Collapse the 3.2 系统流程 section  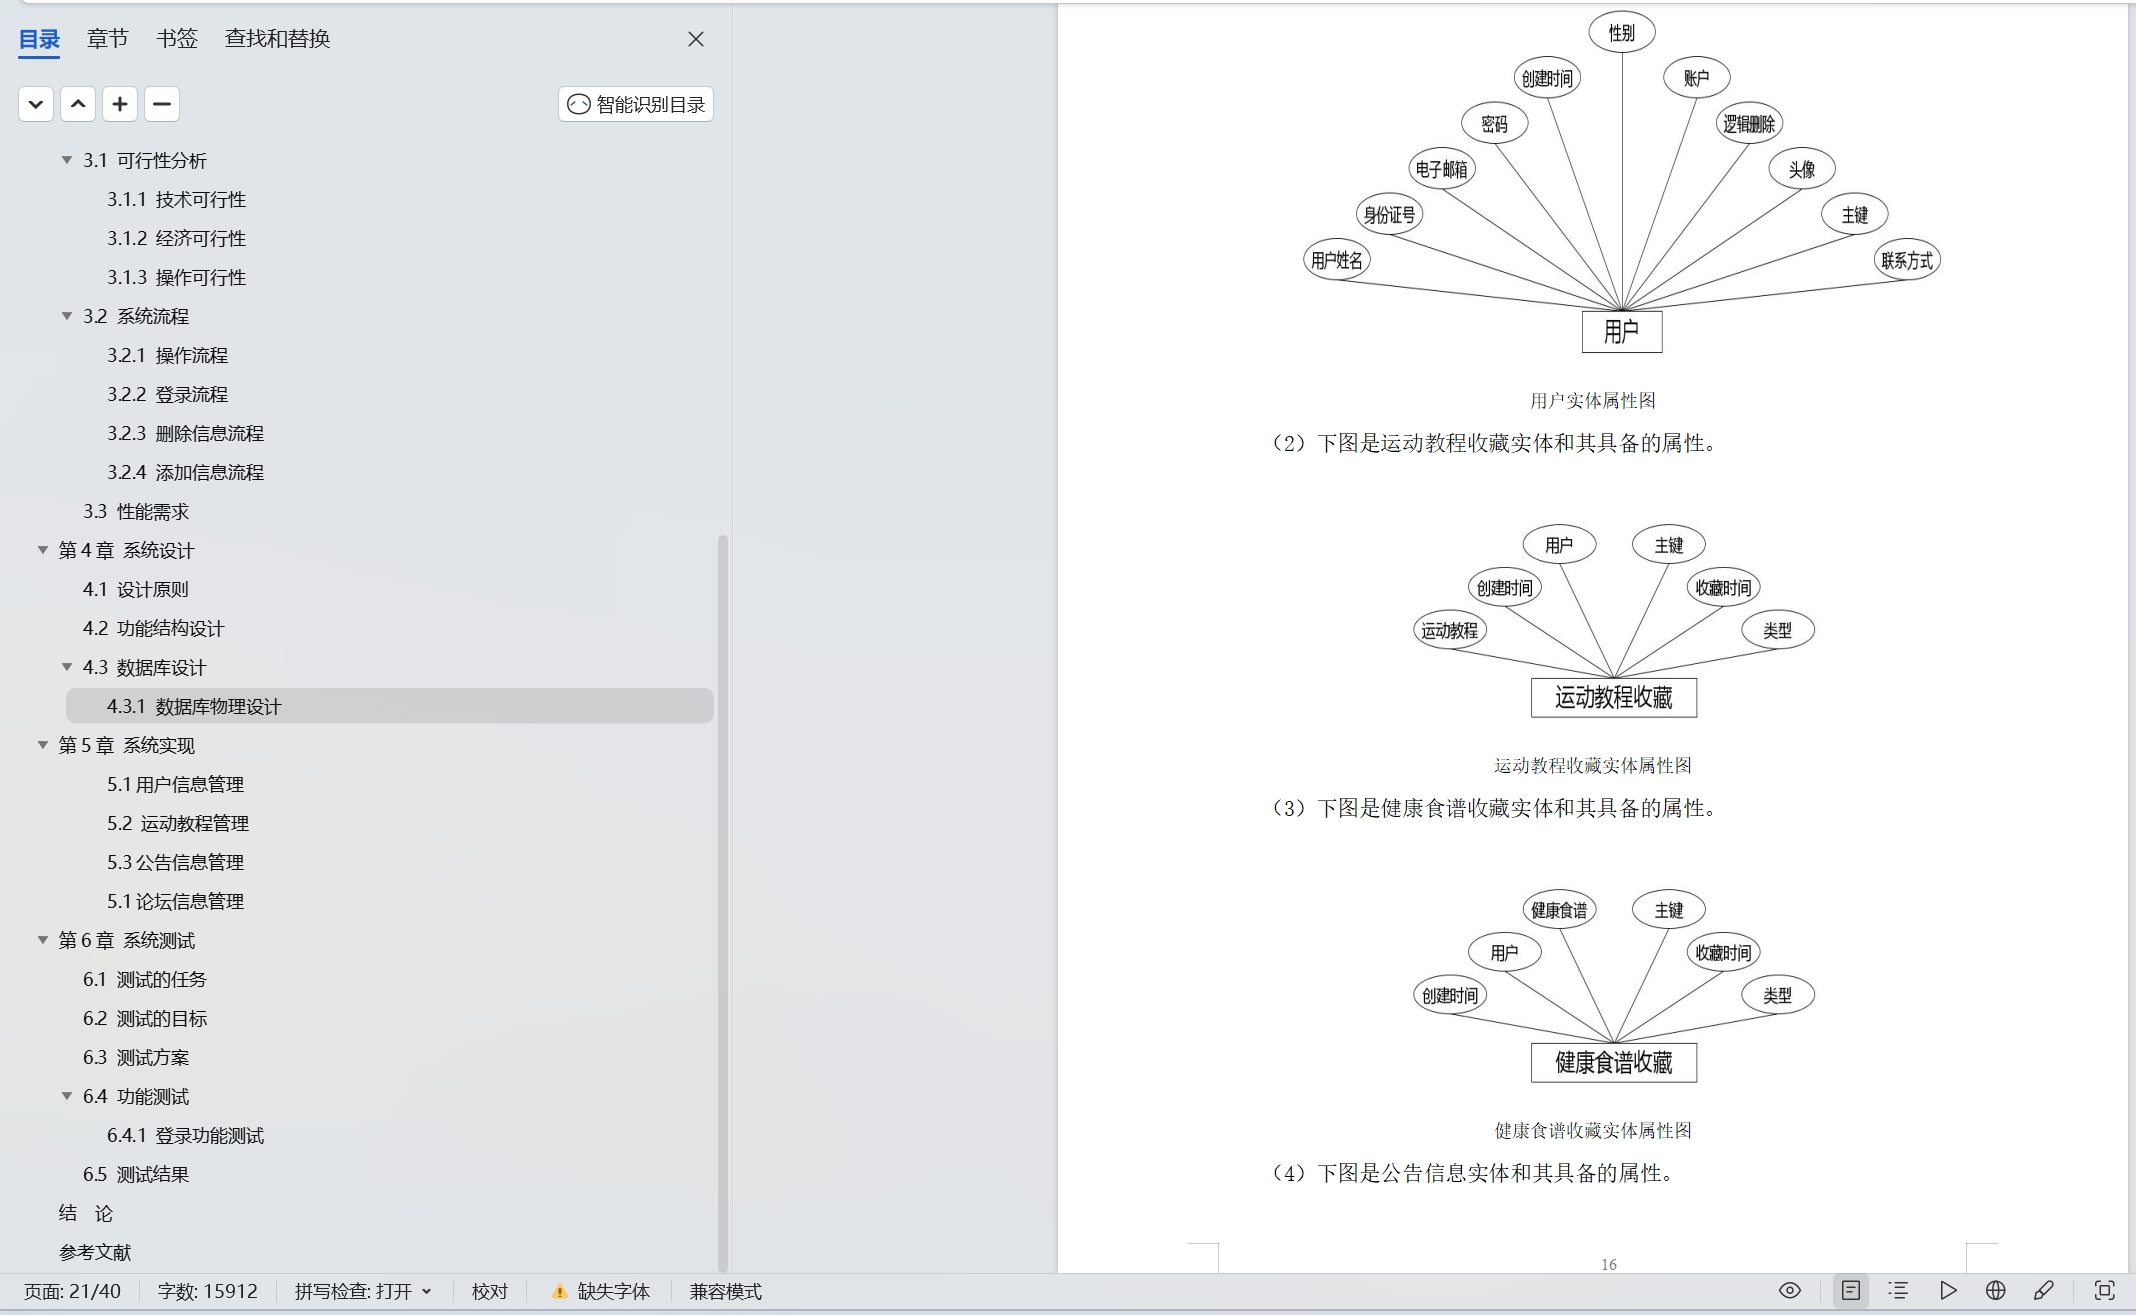coord(67,316)
